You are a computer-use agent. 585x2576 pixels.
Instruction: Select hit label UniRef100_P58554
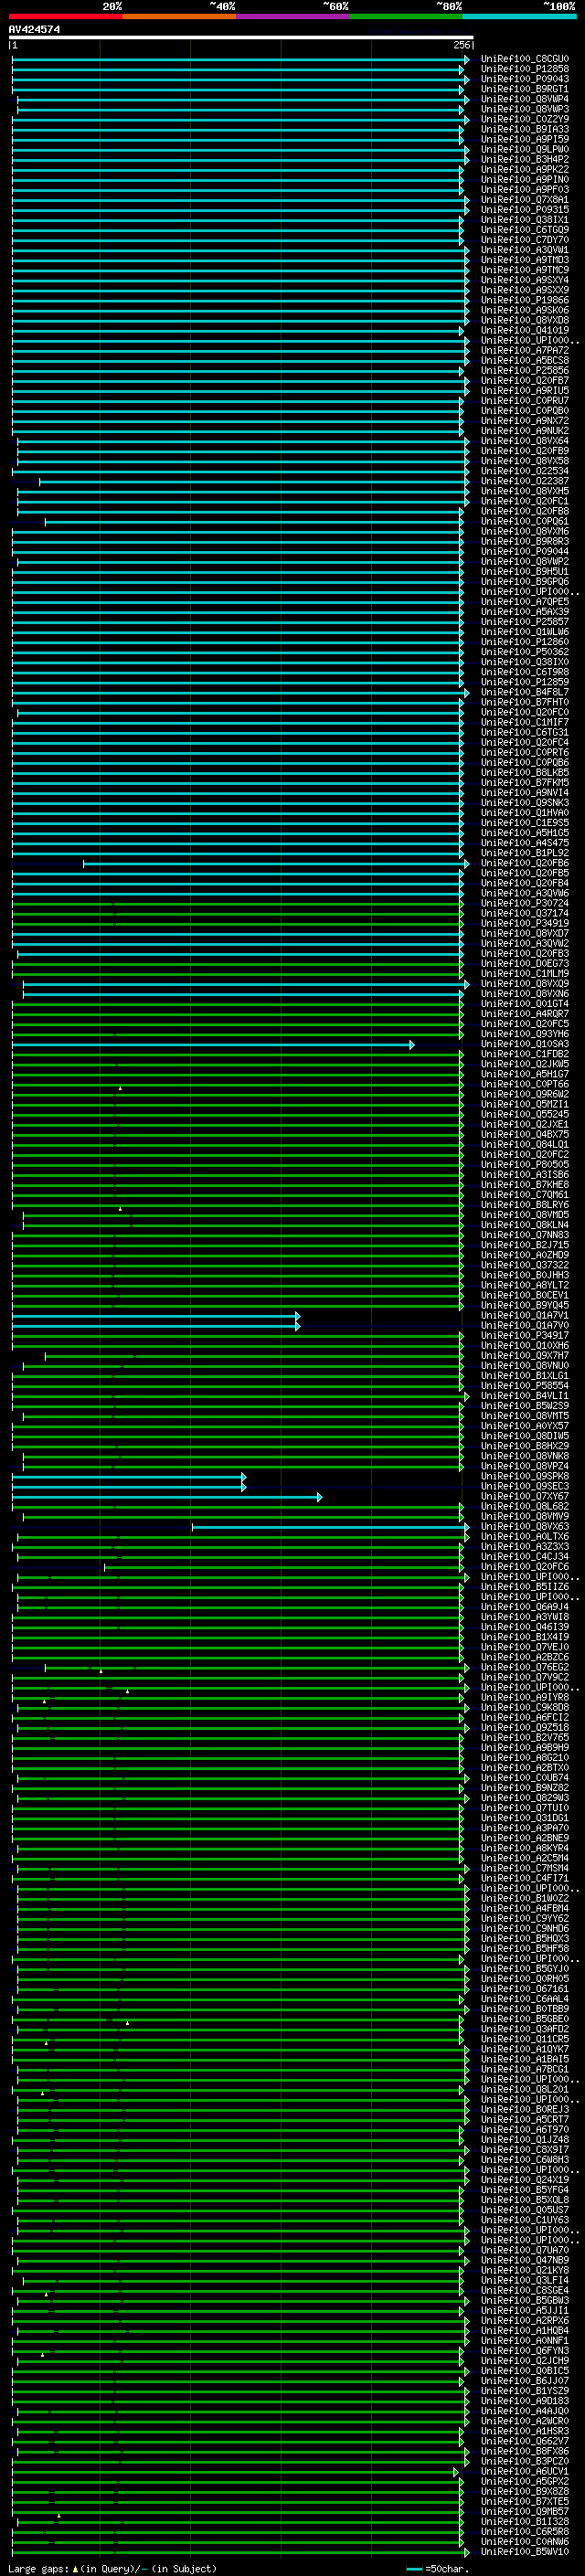pyautogui.click(x=524, y=1386)
